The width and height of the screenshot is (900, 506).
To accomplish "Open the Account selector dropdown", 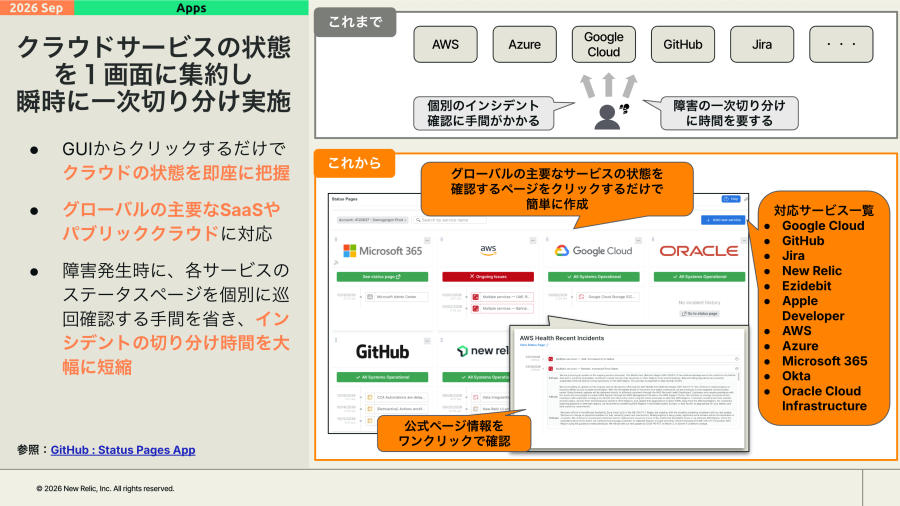I will point(373,220).
